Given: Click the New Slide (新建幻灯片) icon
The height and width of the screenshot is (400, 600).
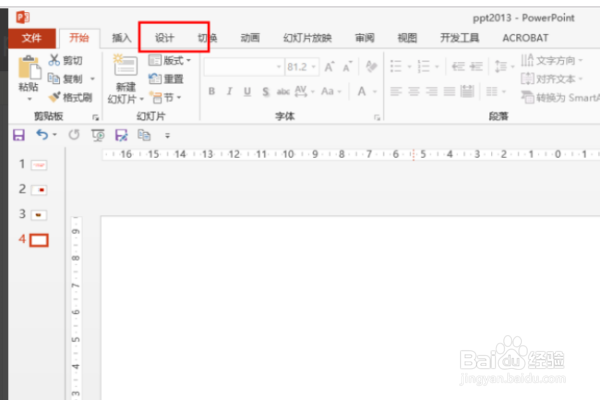Looking at the screenshot, I should click(x=126, y=65).
